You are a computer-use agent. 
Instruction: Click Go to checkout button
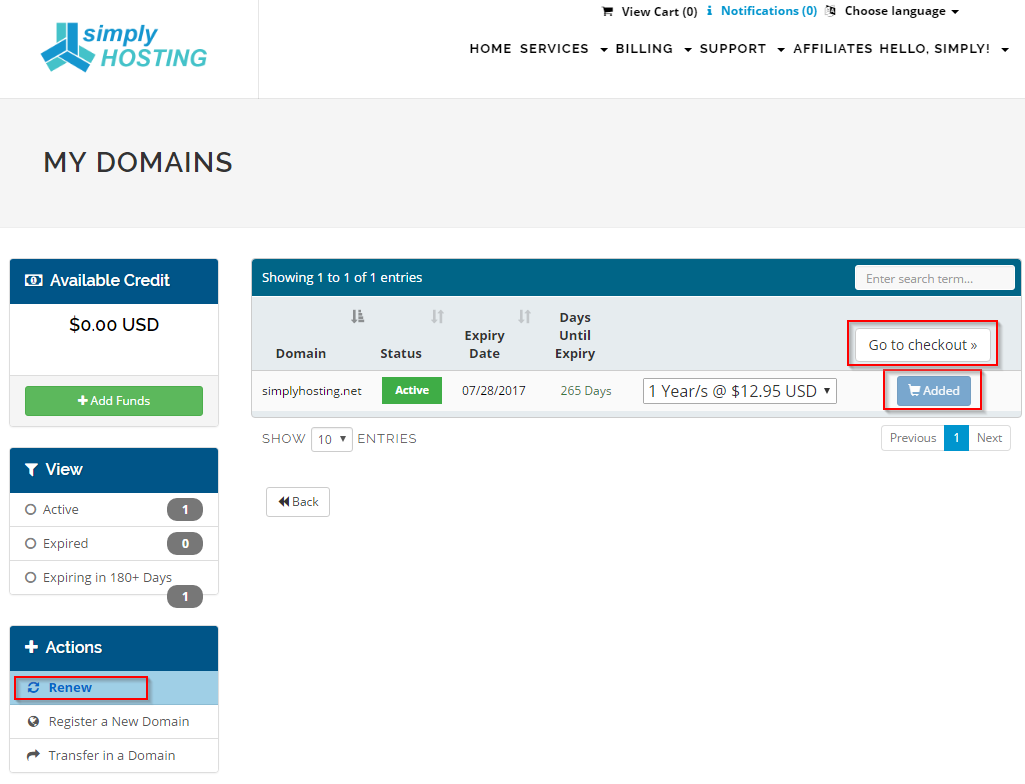[922, 345]
